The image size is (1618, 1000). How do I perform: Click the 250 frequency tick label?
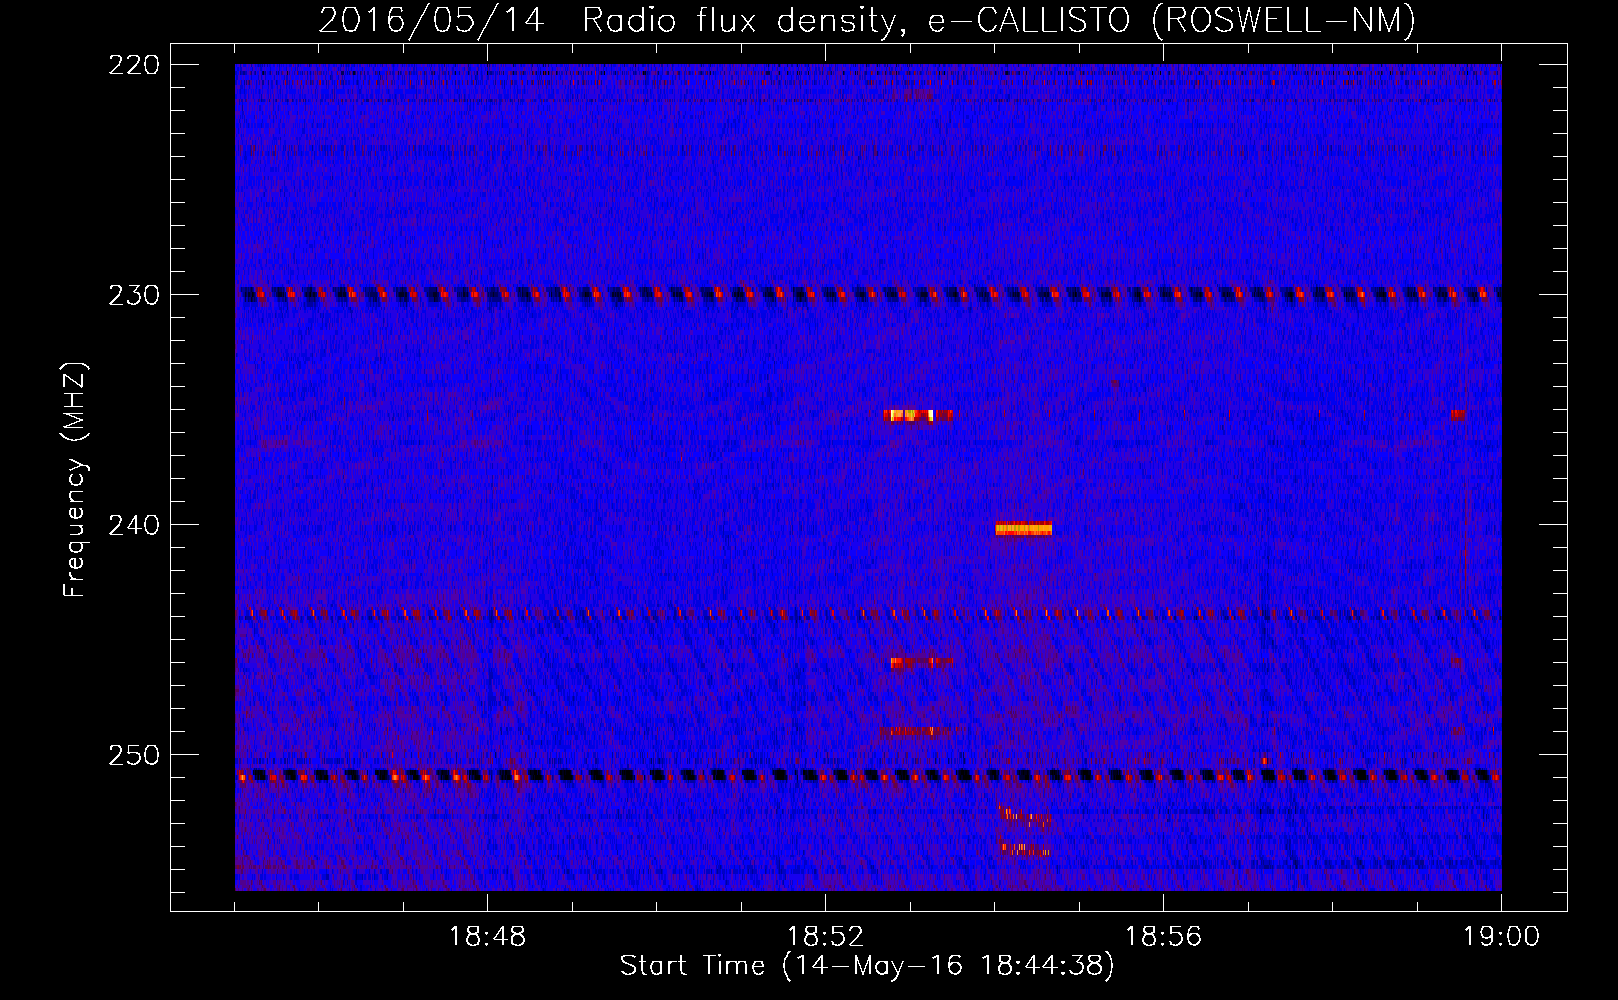click(134, 755)
